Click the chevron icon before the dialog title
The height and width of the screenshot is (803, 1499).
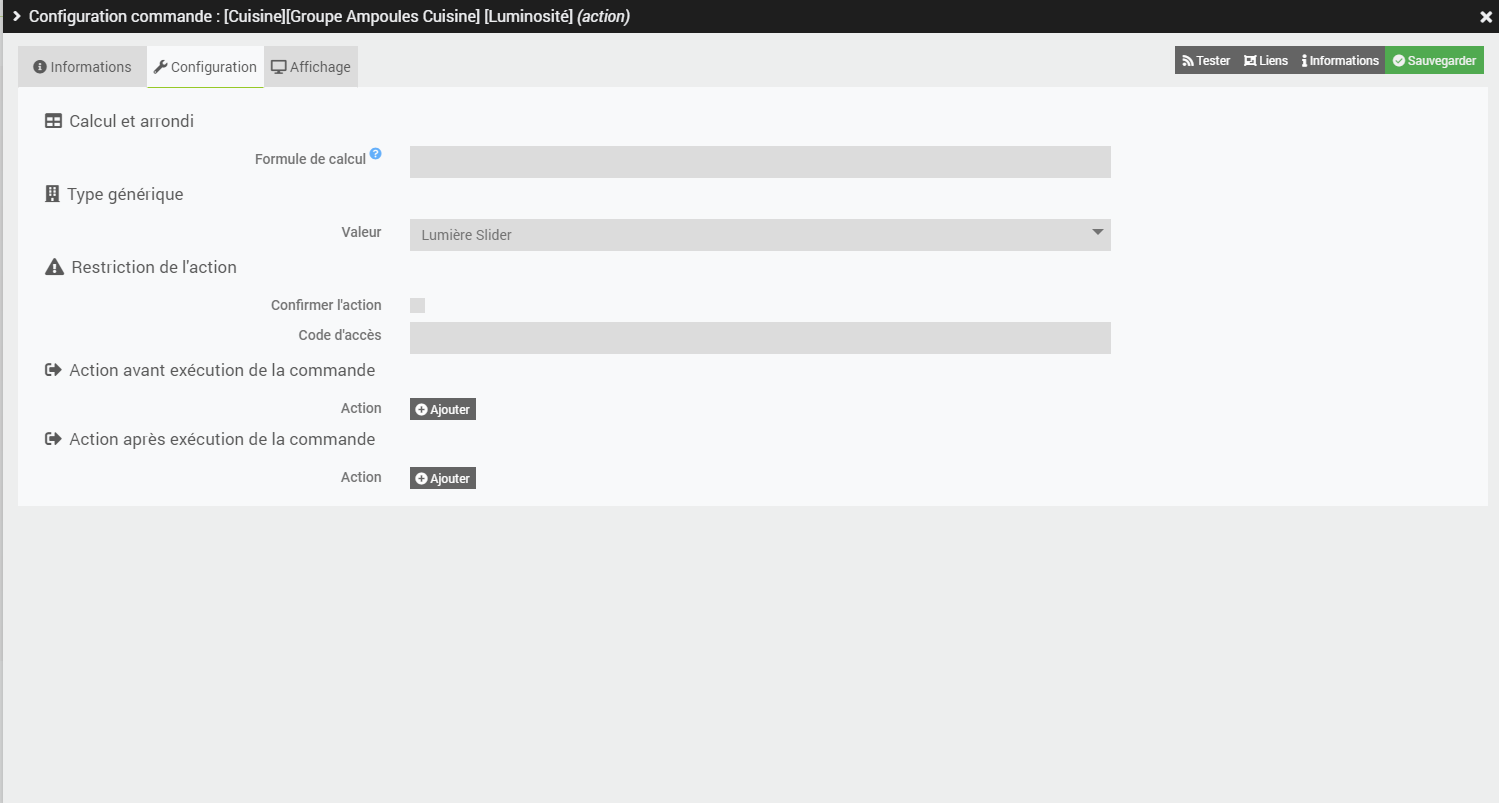pyautogui.click(x=16, y=16)
